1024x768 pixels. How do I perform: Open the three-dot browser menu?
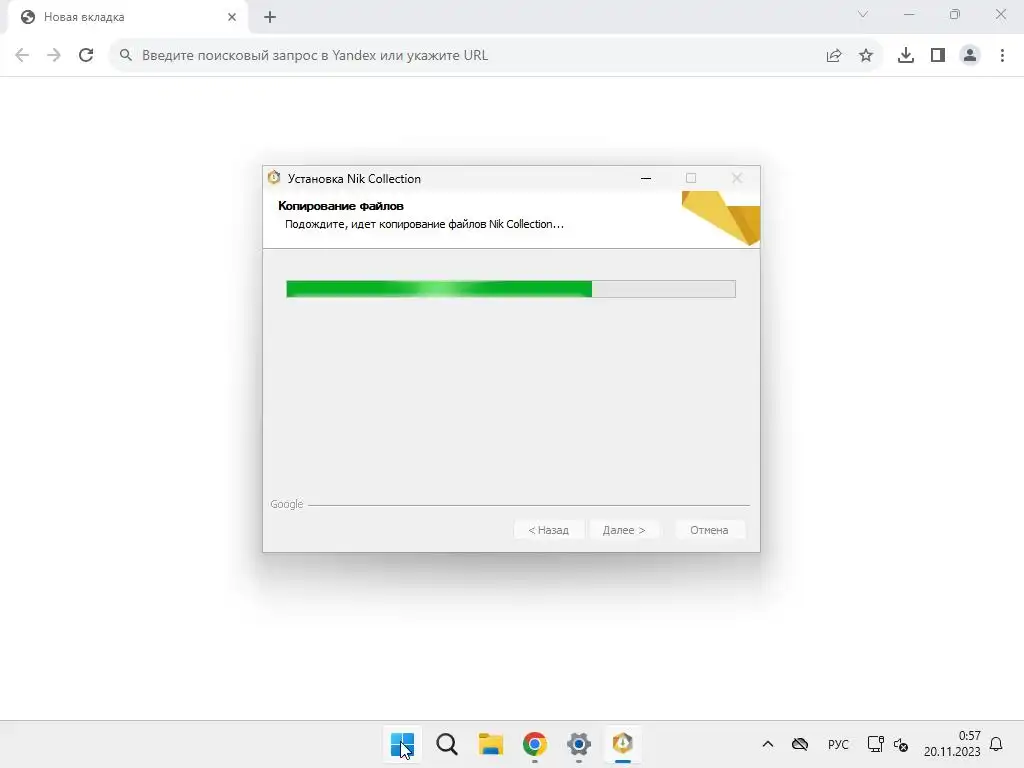pyautogui.click(x=1002, y=56)
